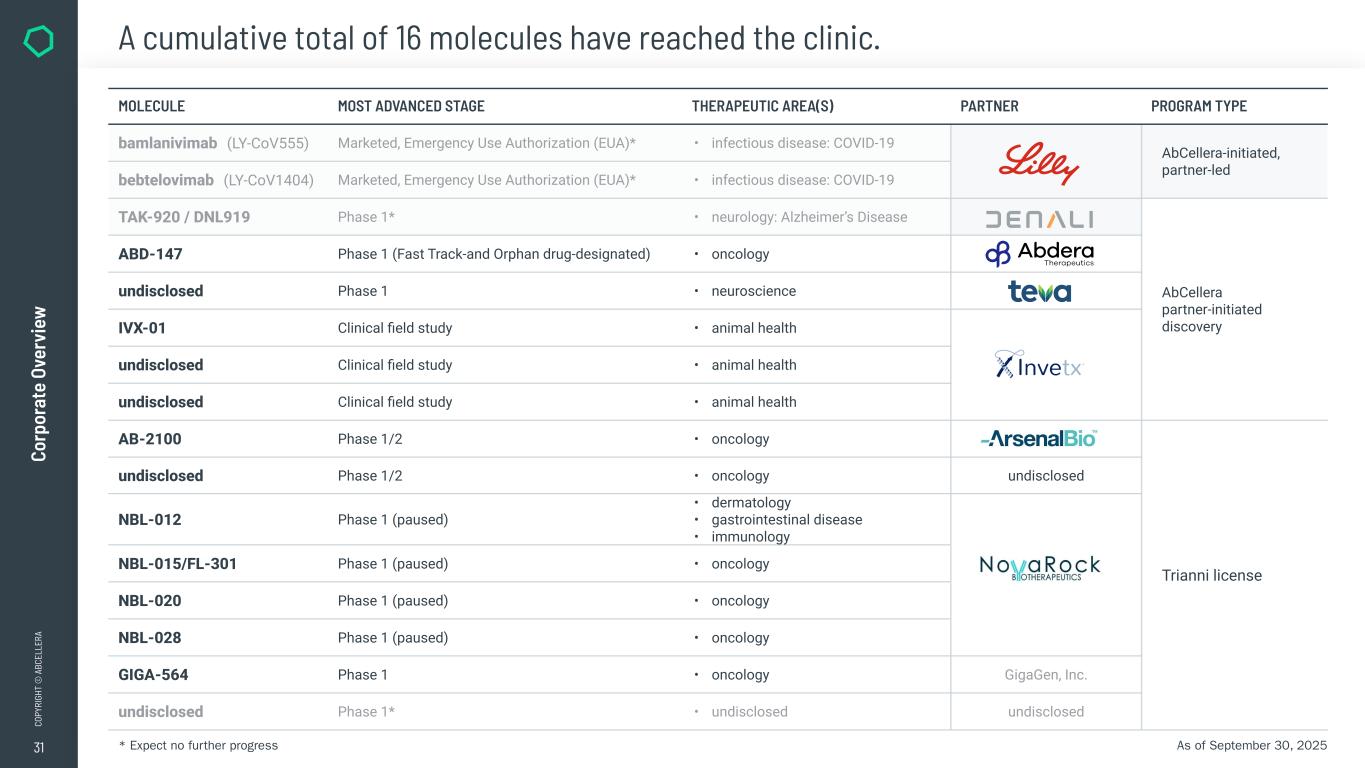Click the AbCellera hexagon logo
The image size is (1365, 768).
point(38,41)
